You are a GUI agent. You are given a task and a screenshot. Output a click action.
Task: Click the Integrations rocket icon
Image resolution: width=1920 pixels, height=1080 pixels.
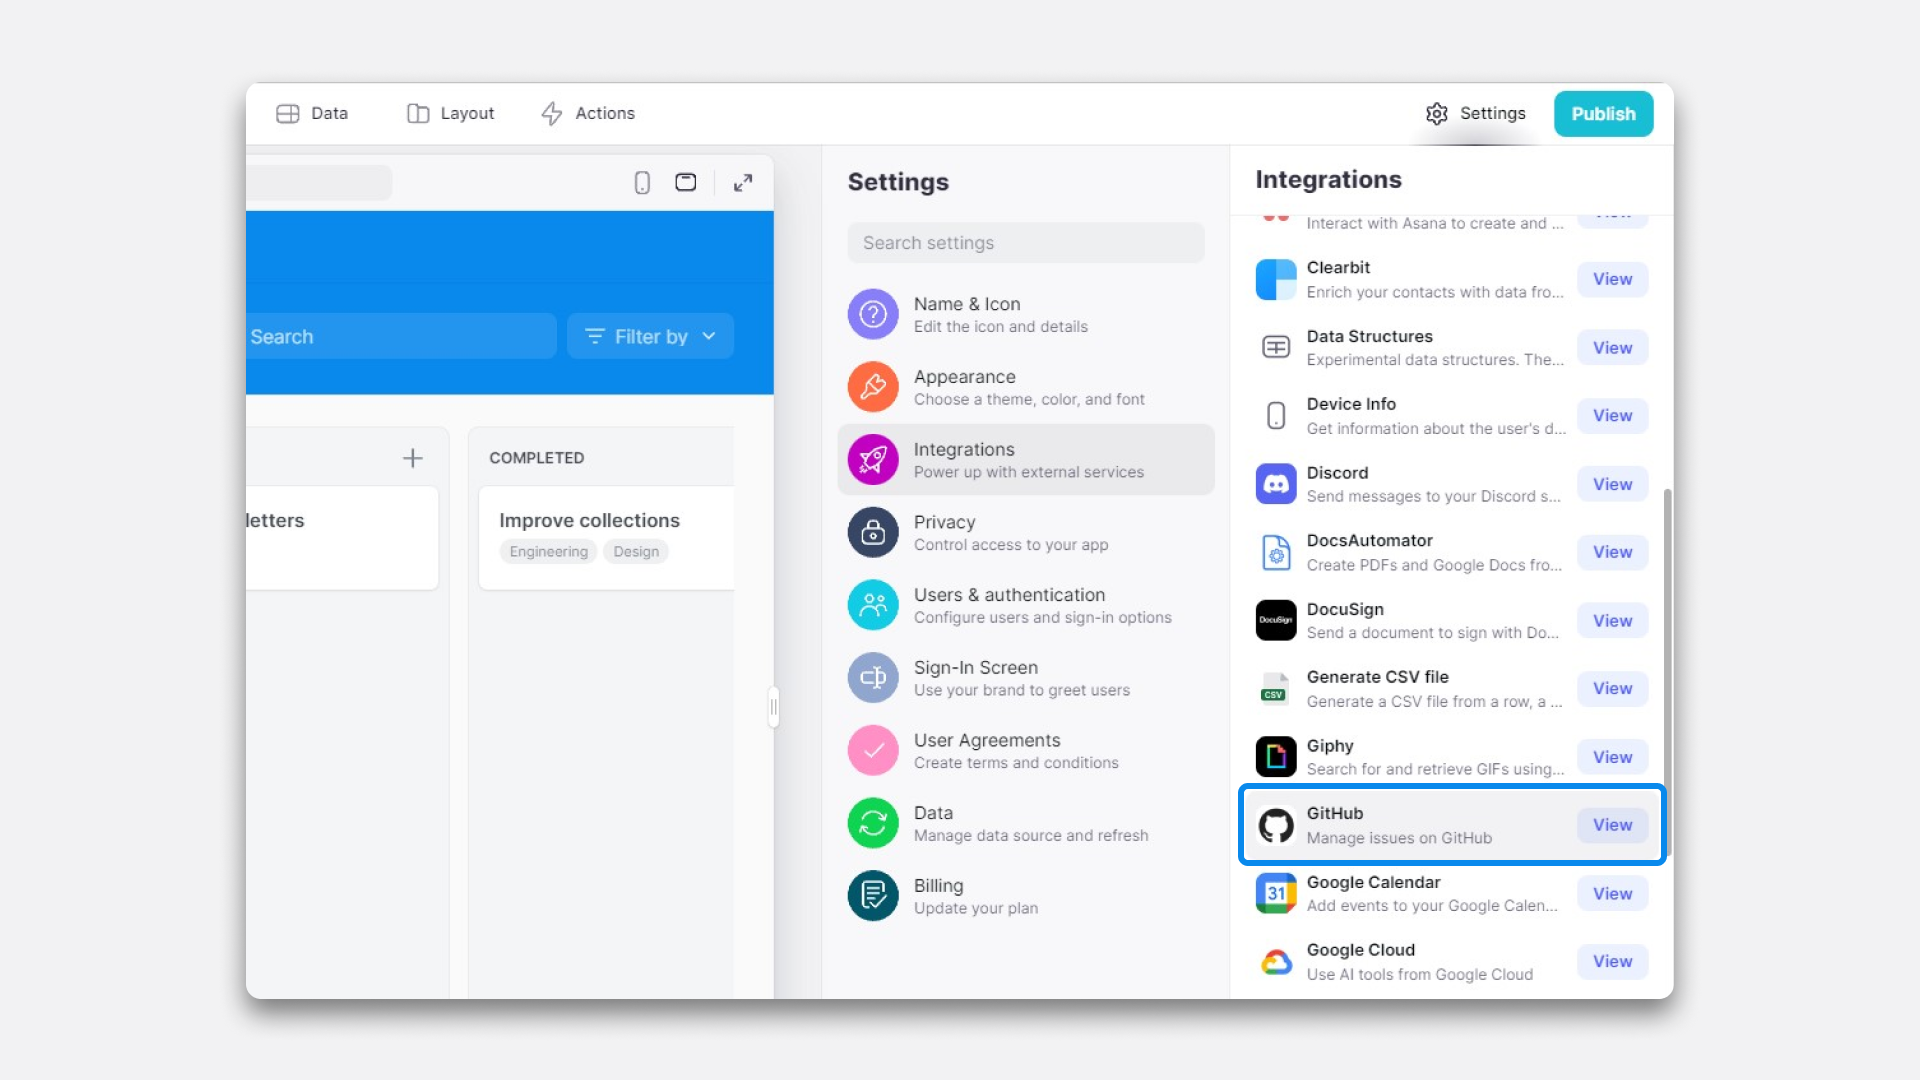pos(872,459)
